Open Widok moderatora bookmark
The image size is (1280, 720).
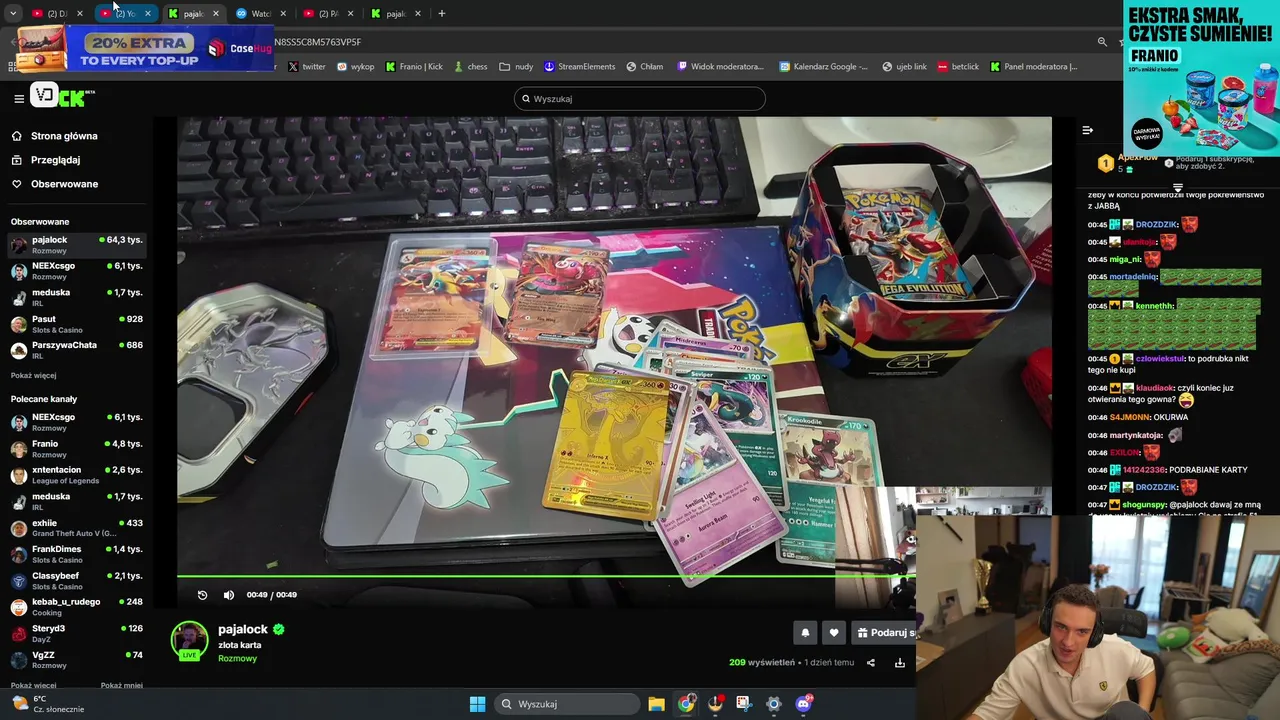[x=721, y=67]
